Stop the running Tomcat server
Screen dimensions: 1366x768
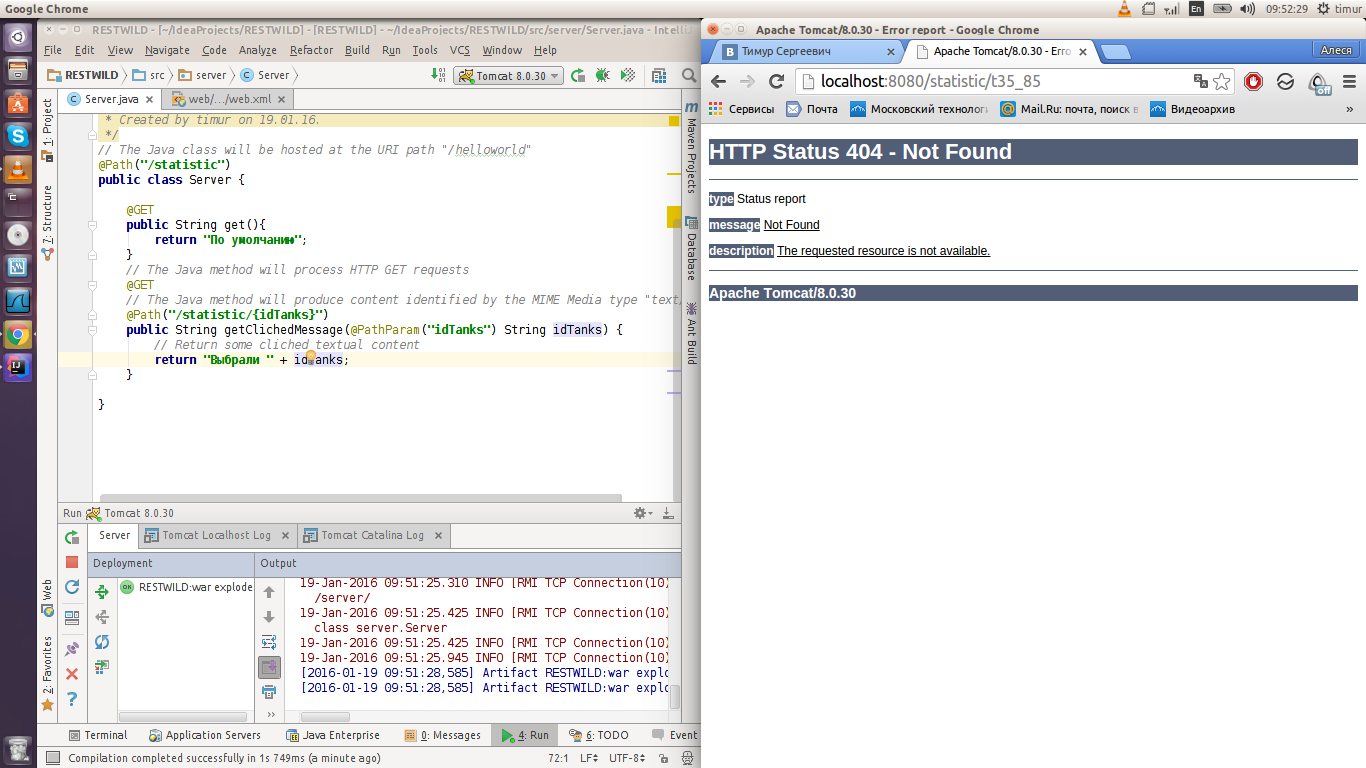(x=72, y=562)
